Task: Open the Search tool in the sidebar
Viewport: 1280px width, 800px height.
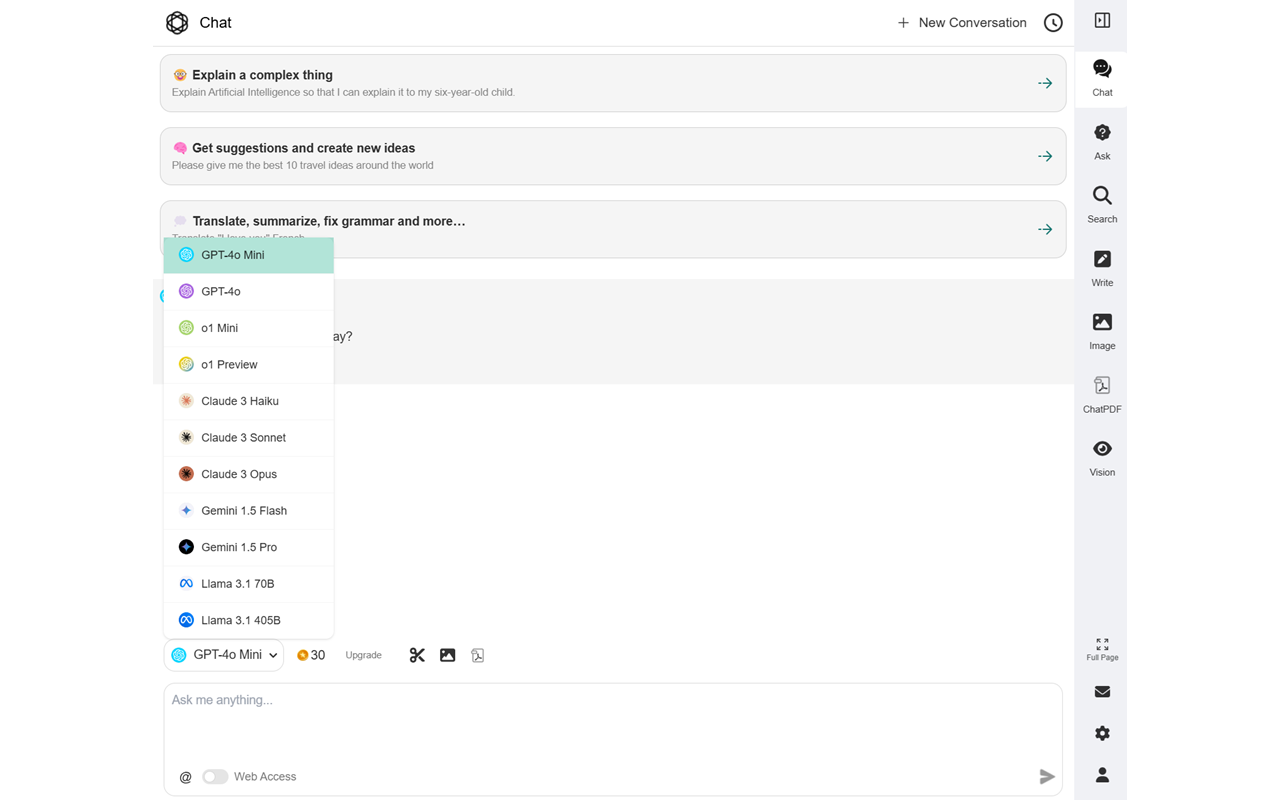Action: [x=1101, y=205]
